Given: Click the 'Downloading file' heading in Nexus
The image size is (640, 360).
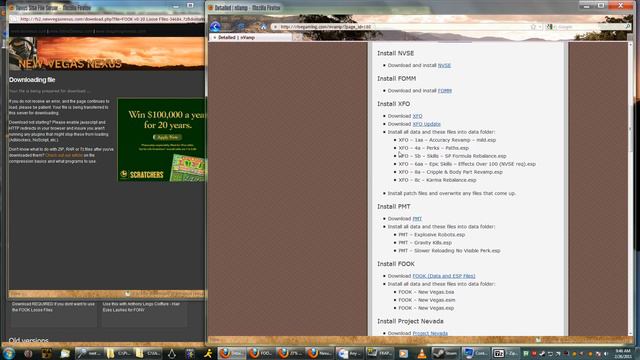Looking at the screenshot, I should pos(32,80).
